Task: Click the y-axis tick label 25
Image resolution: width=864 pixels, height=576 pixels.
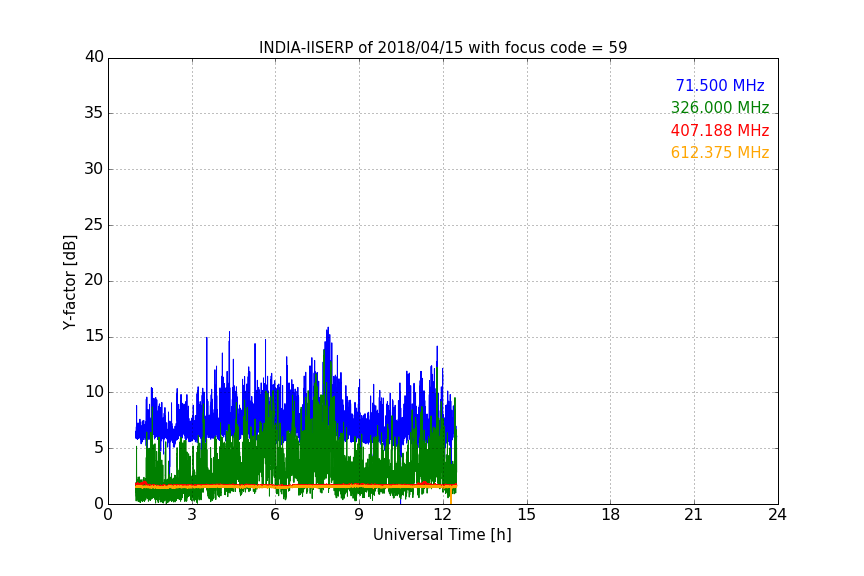Action: coord(94,224)
